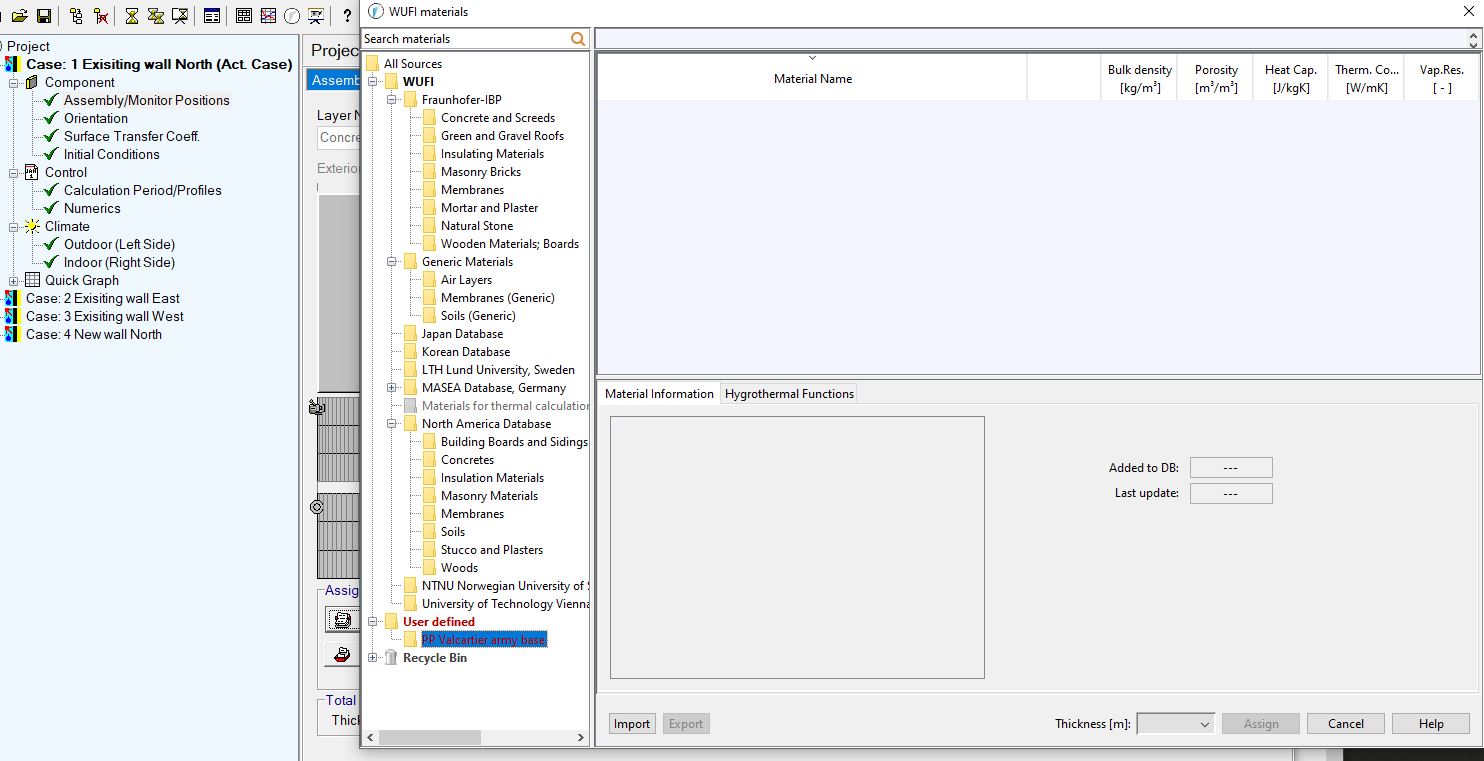Click the save floppy disk toolbar icon
The height and width of the screenshot is (761, 1484).
tap(43, 16)
